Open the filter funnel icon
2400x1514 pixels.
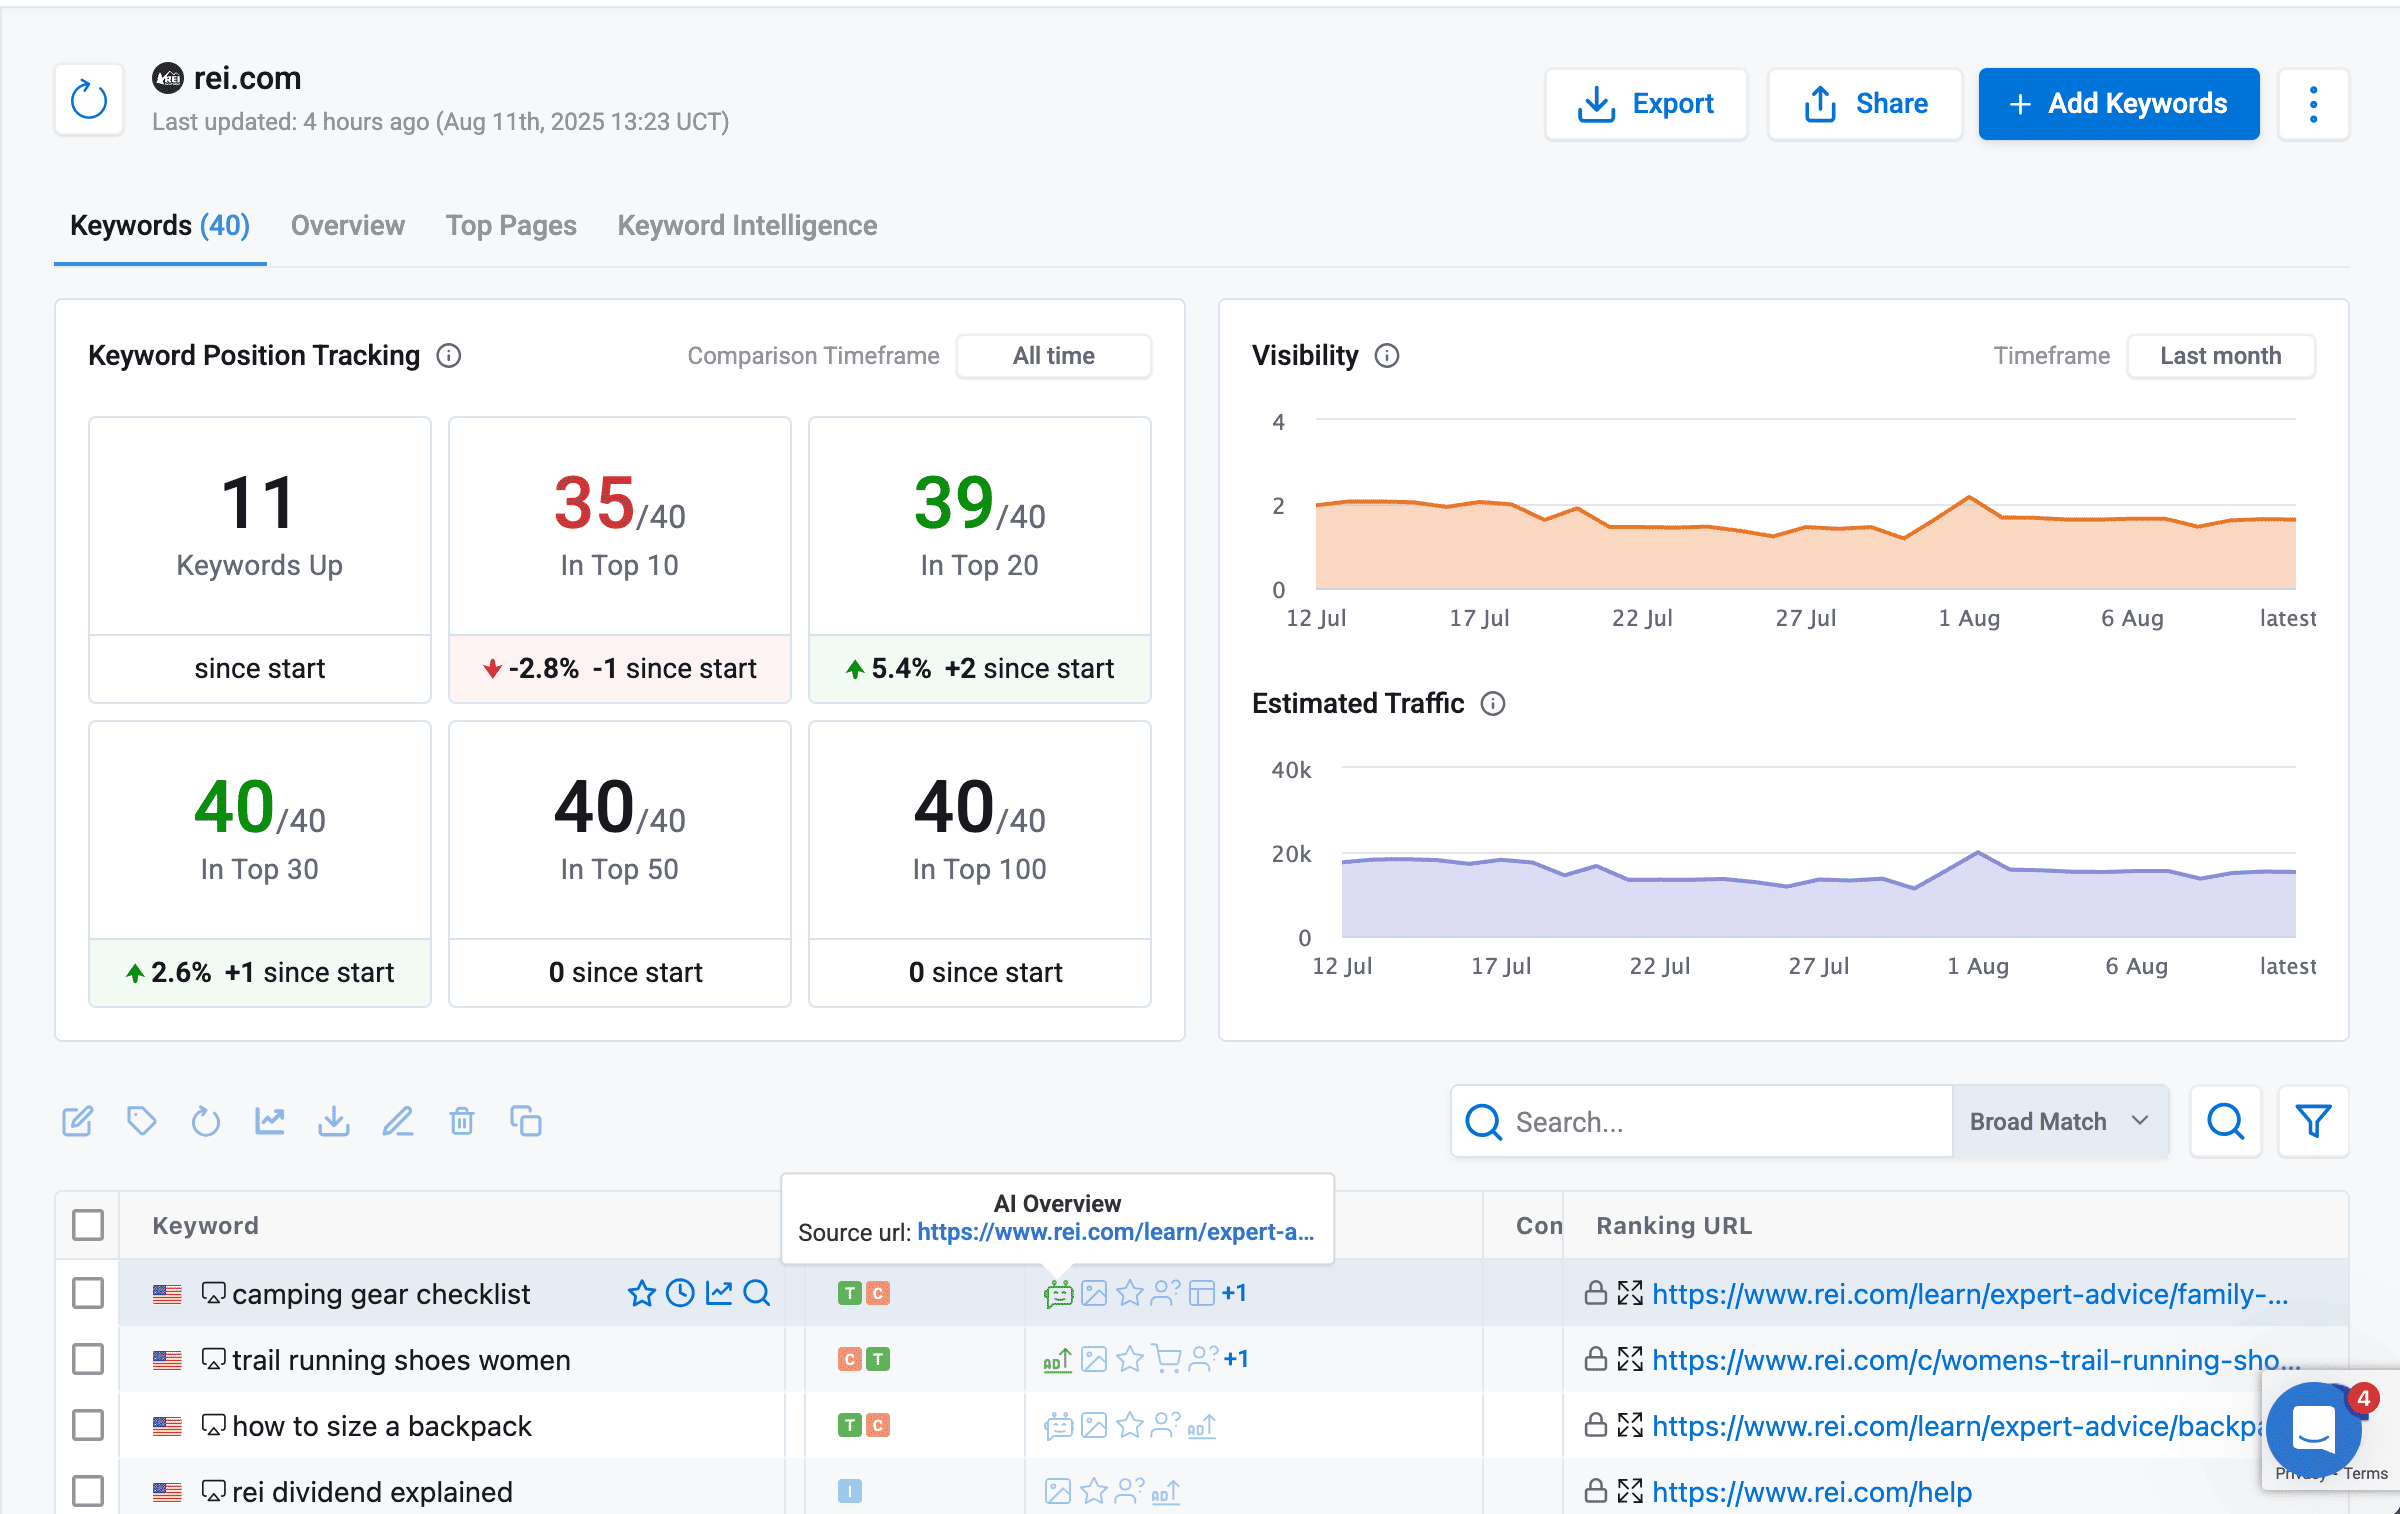point(2313,1121)
